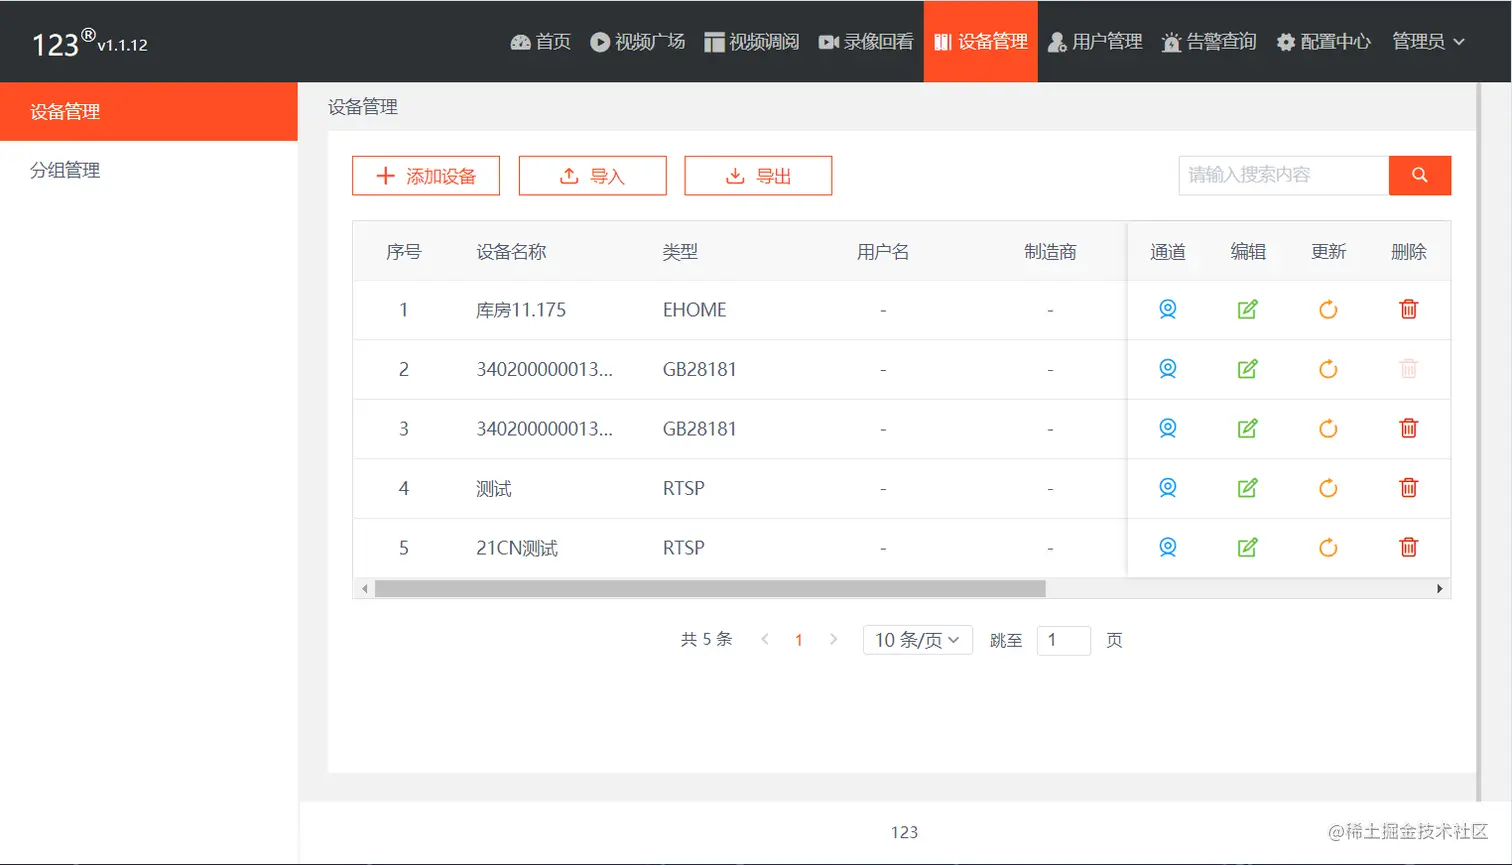Expand the 管理员 user menu

coord(1428,41)
